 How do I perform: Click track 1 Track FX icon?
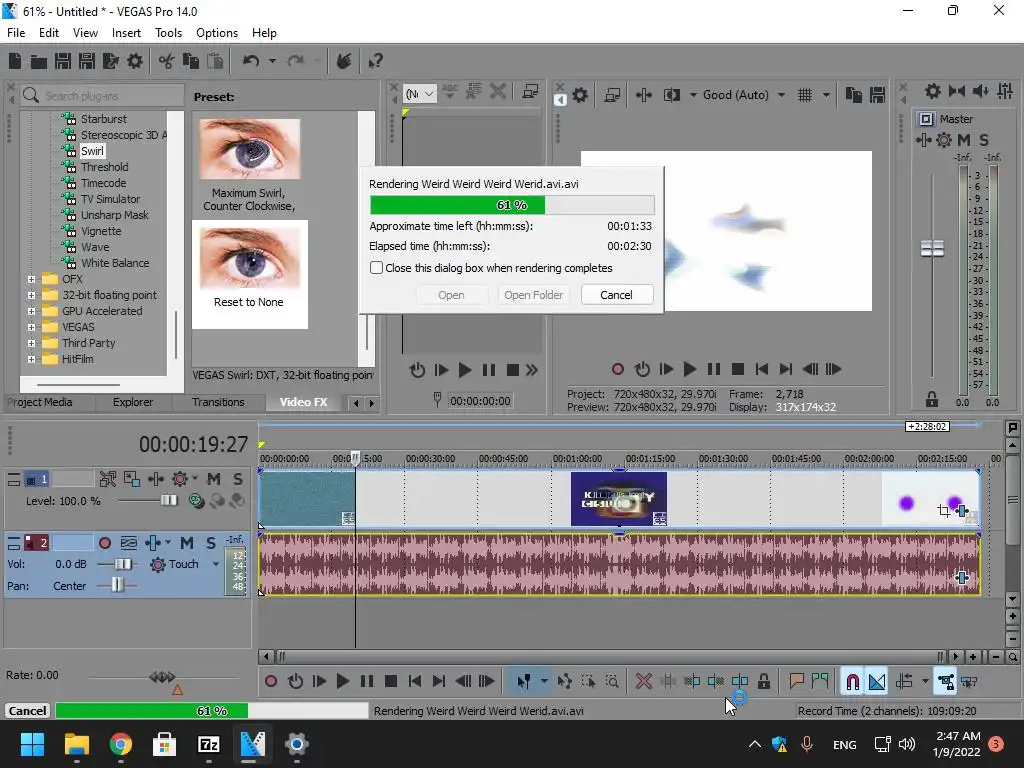point(180,479)
